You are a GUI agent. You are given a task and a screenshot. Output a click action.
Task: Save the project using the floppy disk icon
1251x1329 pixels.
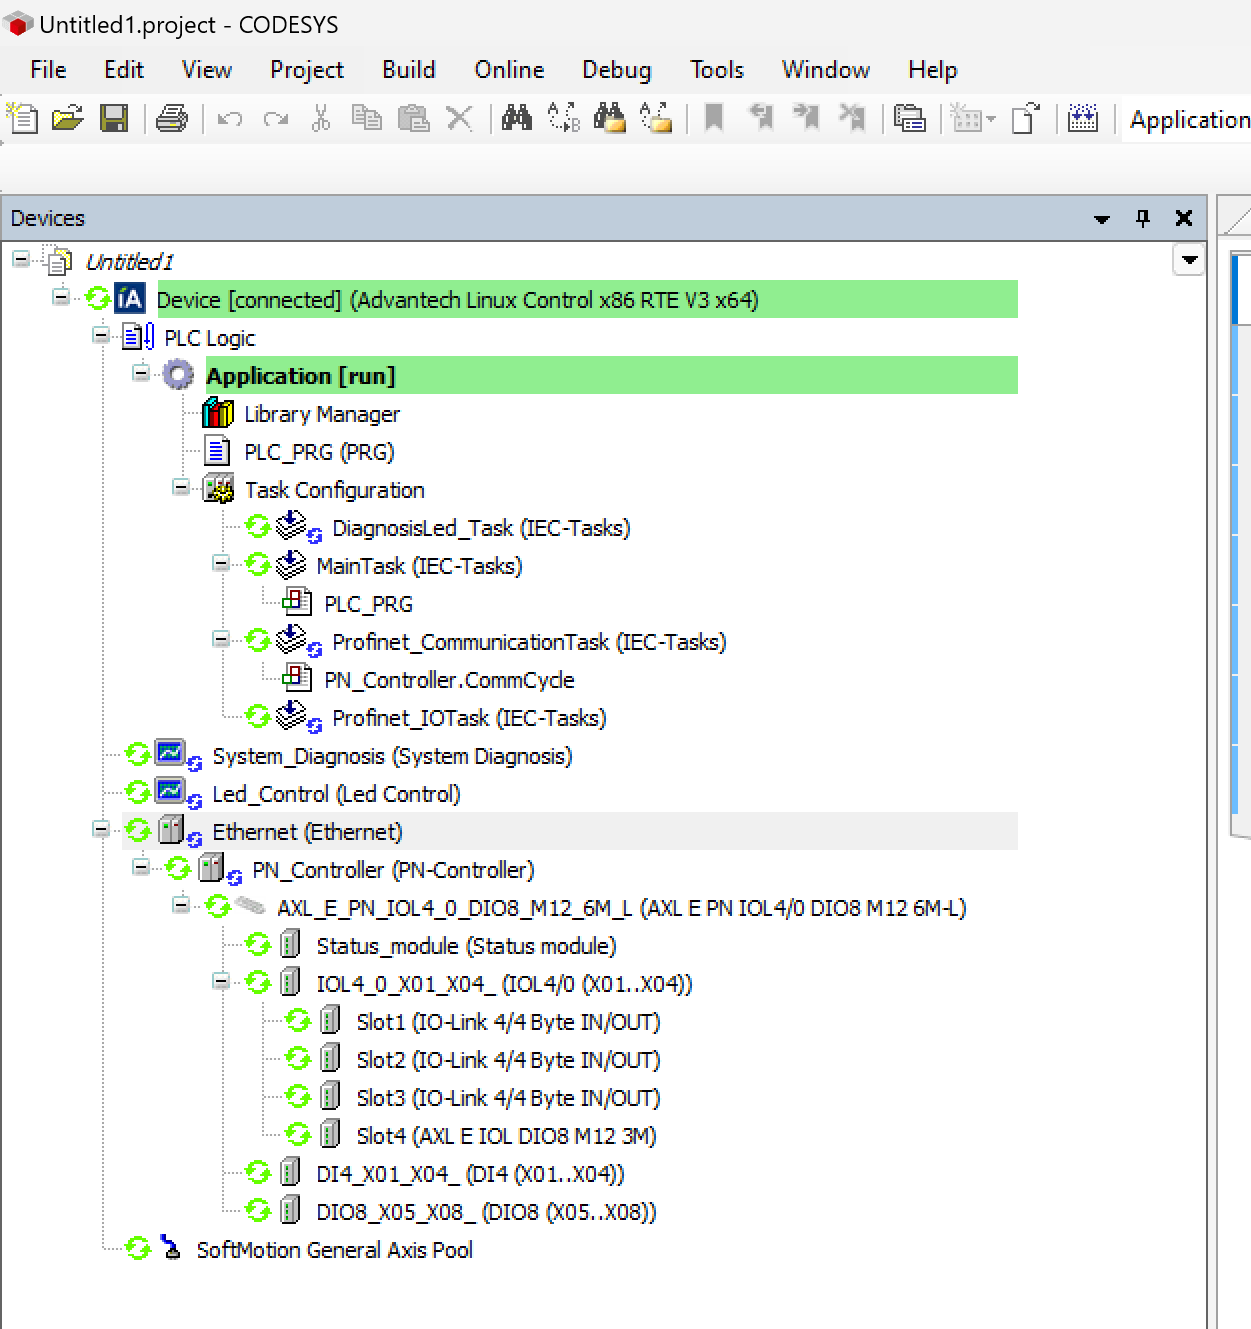tap(114, 119)
